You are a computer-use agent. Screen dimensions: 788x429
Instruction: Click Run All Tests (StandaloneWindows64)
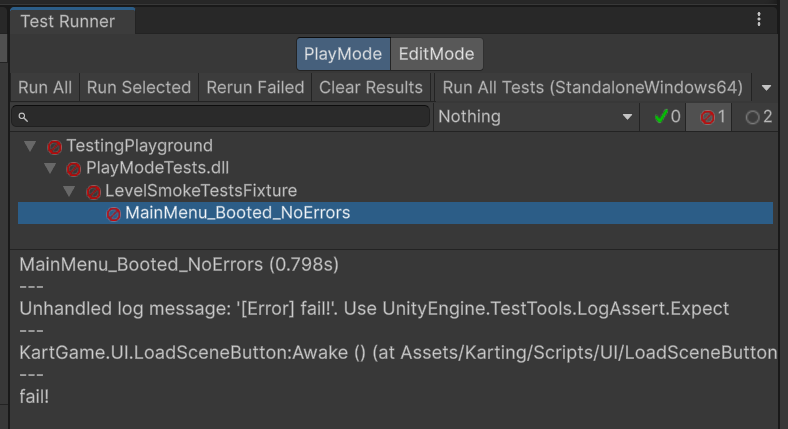click(593, 87)
